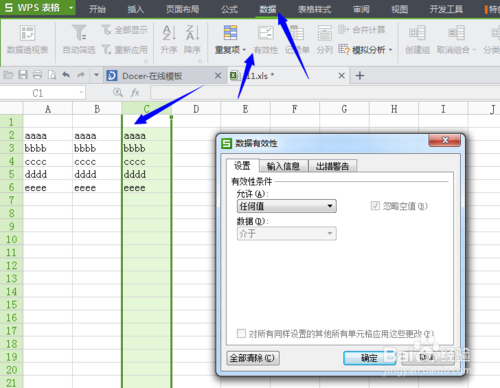Click Create Group (创建组) icon
The width and height of the screenshot is (500, 388).
point(417,39)
